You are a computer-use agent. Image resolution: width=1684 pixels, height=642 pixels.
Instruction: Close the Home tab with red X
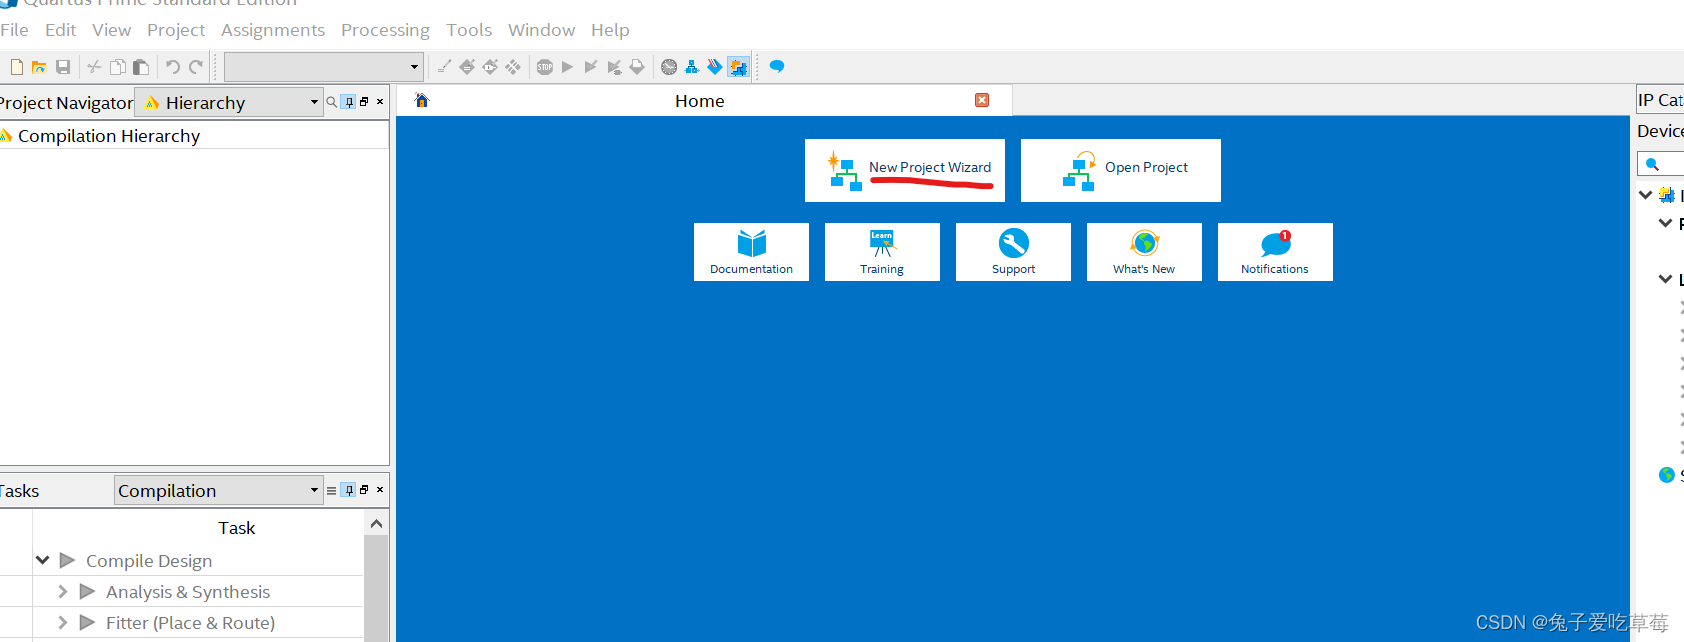click(982, 100)
